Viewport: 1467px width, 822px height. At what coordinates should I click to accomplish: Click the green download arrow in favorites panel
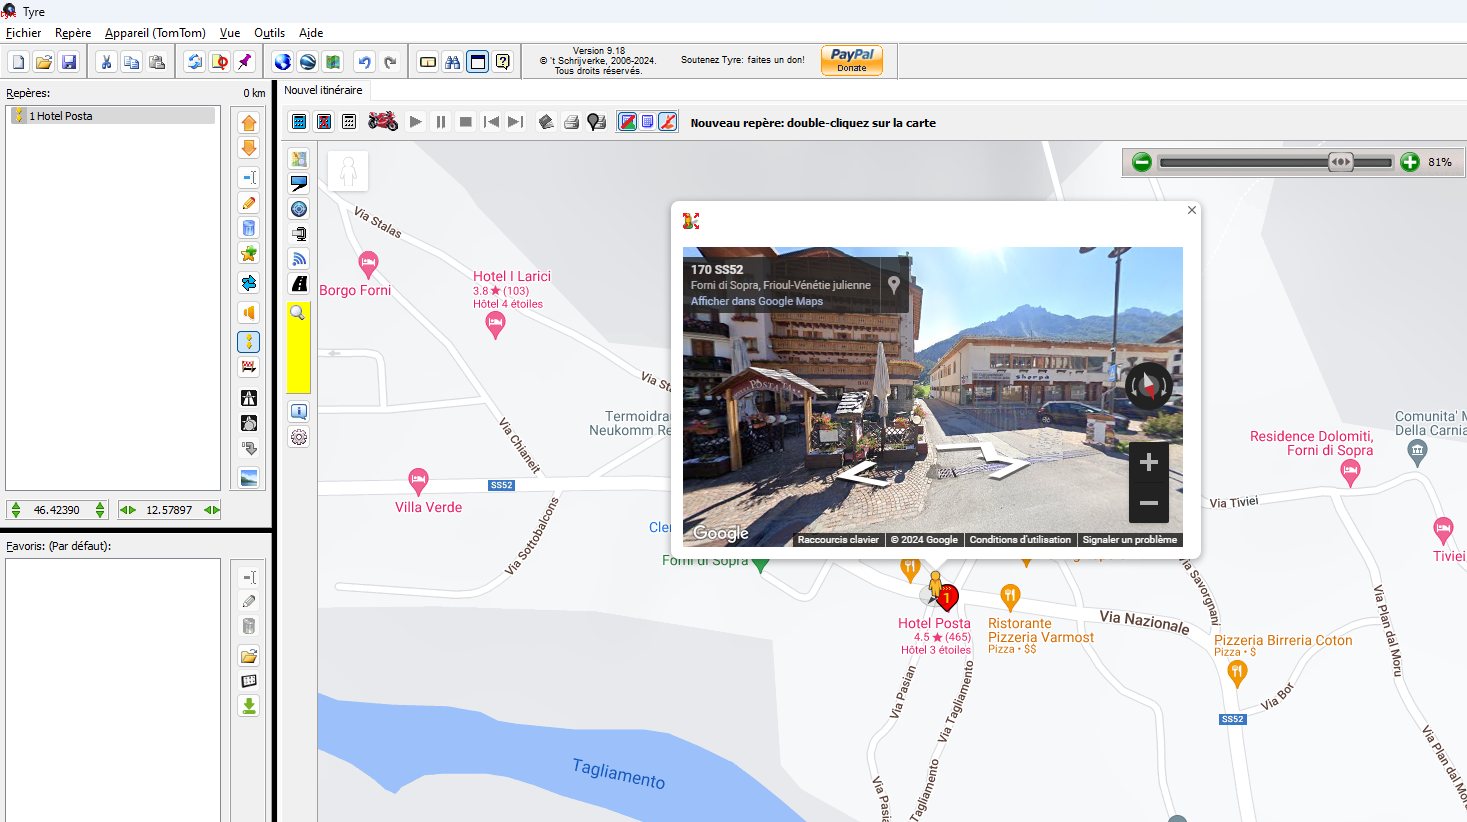pos(249,706)
